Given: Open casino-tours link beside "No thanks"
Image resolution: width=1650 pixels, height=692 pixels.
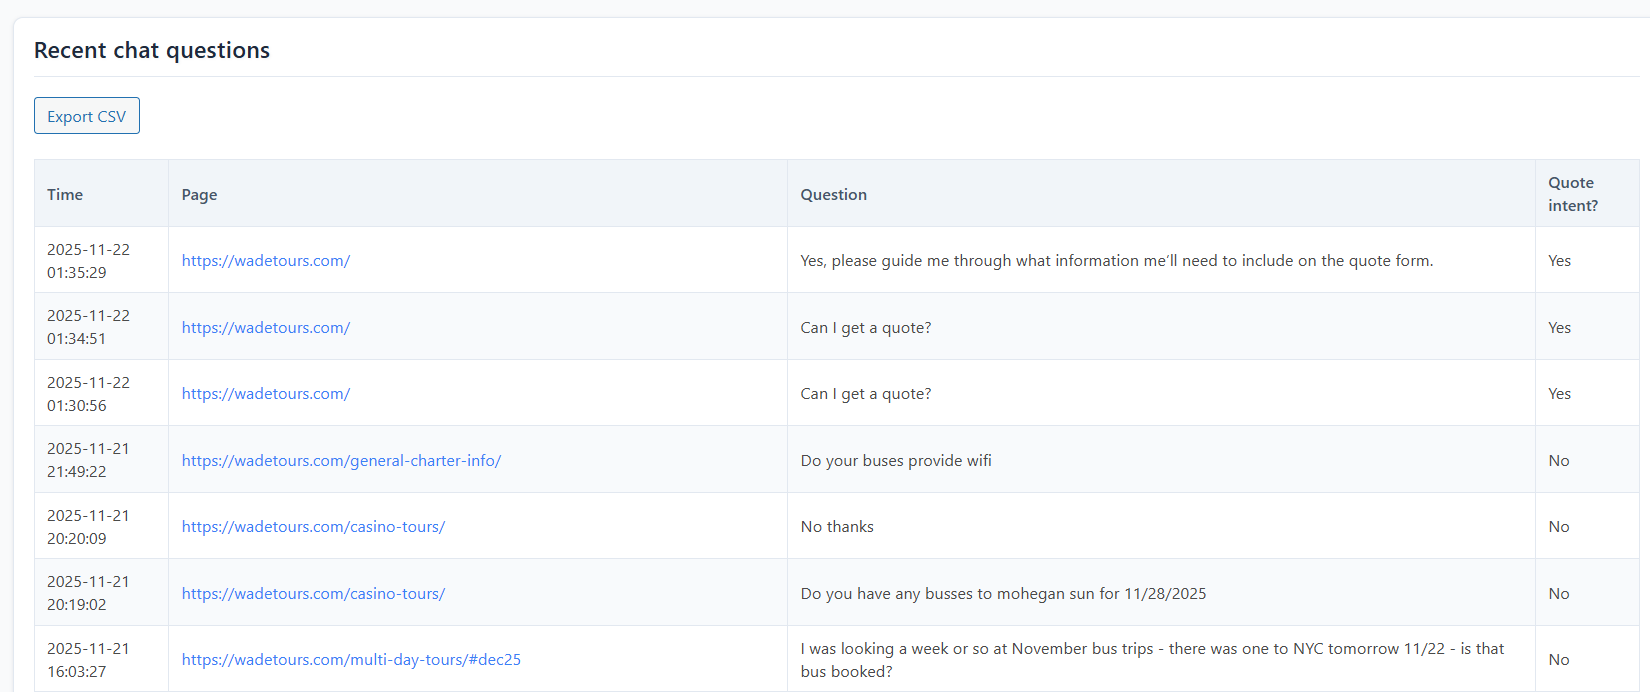Looking at the screenshot, I should click(x=313, y=527).
